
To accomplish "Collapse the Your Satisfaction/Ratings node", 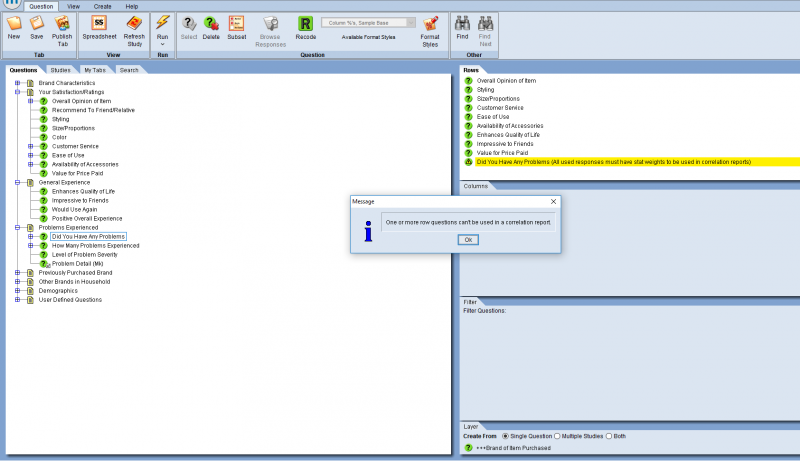I will click(x=17, y=92).
